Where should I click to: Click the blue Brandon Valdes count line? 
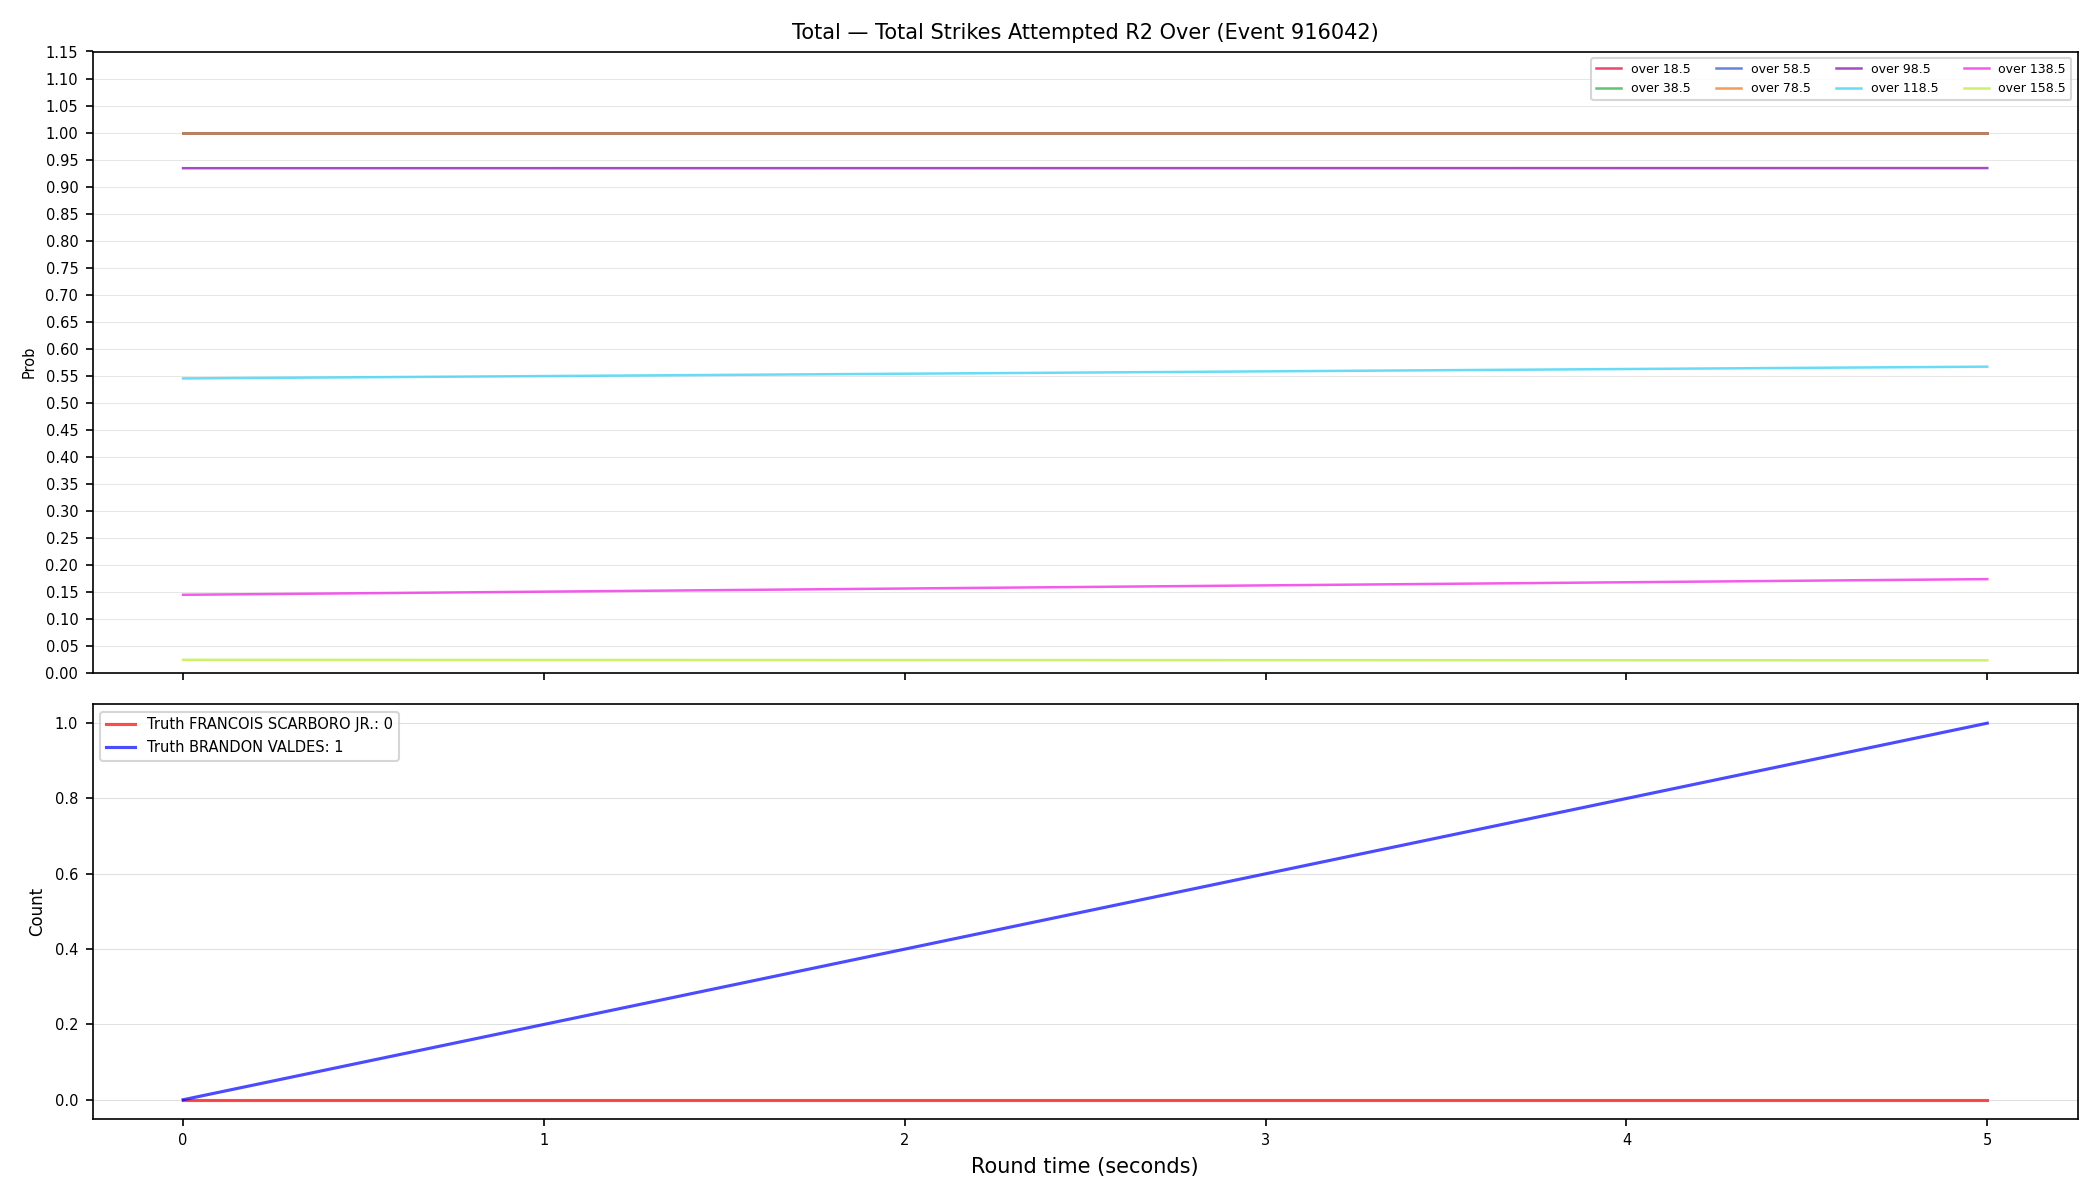click(1084, 912)
